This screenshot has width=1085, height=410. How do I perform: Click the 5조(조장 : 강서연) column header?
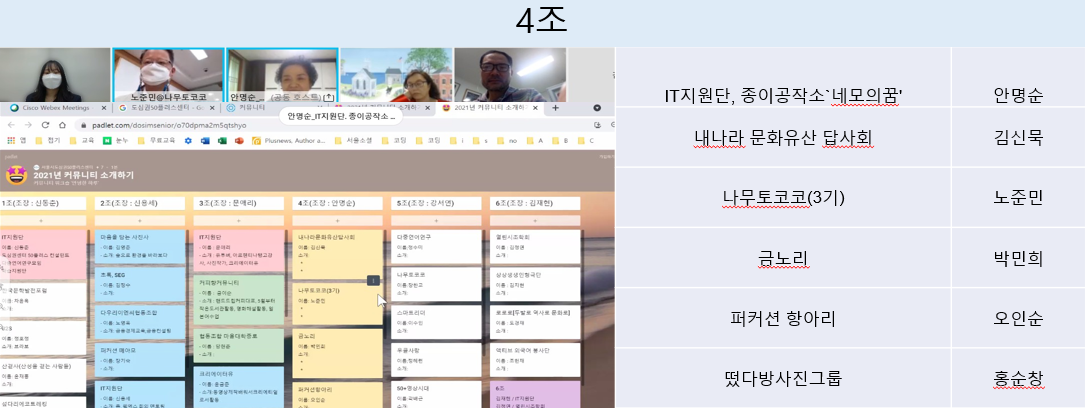pyautogui.click(x=436, y=203)
